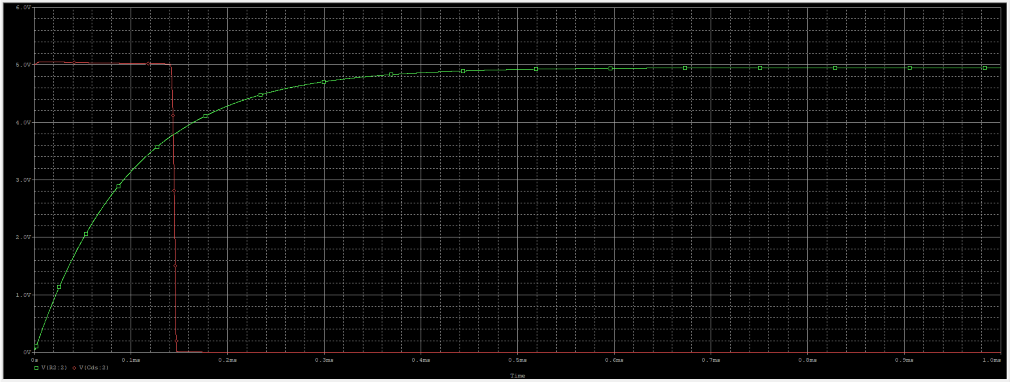The image size is (1010, 382).
Task: Click the 0V y-axis label
Action: coord(26,352)
